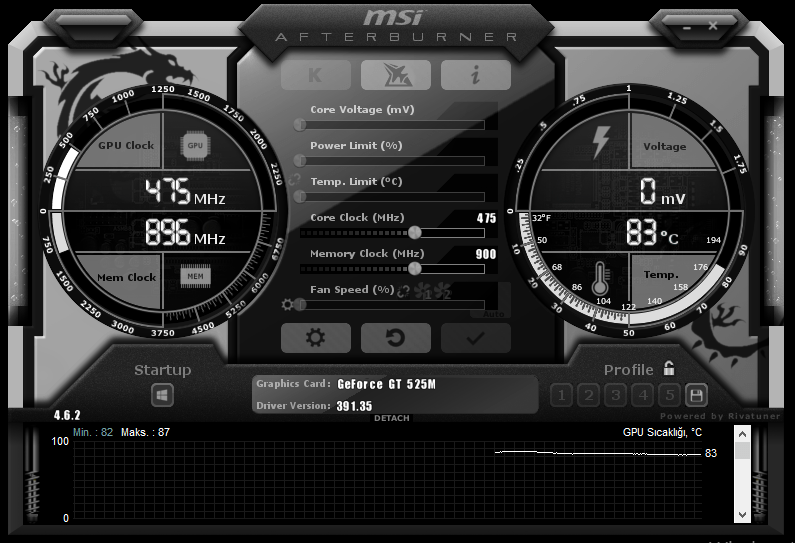Screen dimensions: 795x543
Task: Click the MEM chip icon
Action: point(195,276)
